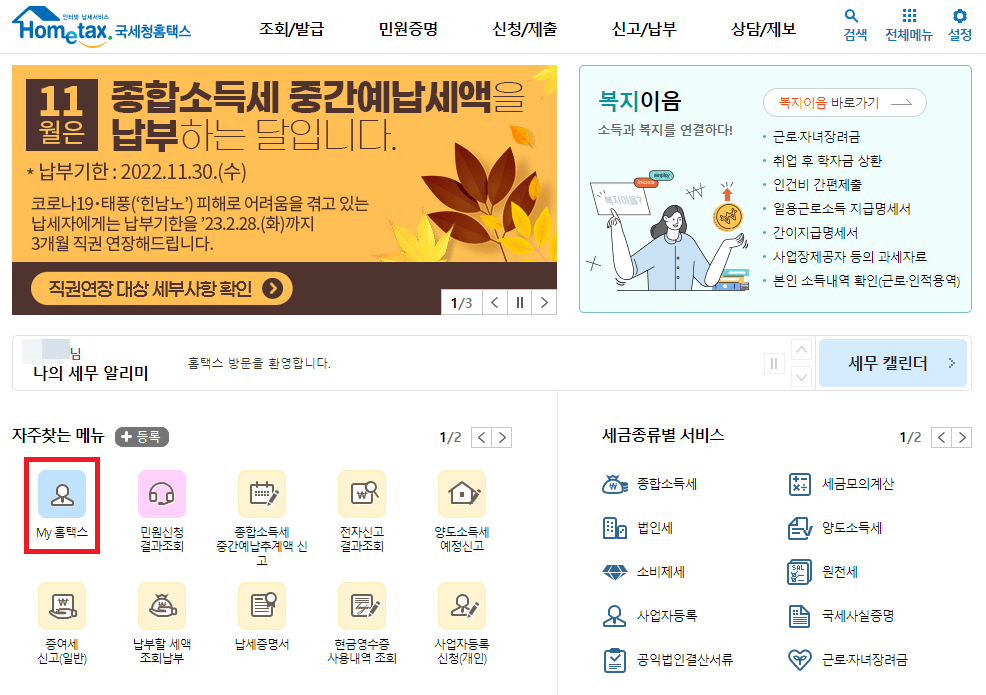The image size is (986, 695).
Task: Click the 복지이음 바로가기 button
Action: click(x=845, y=102)
